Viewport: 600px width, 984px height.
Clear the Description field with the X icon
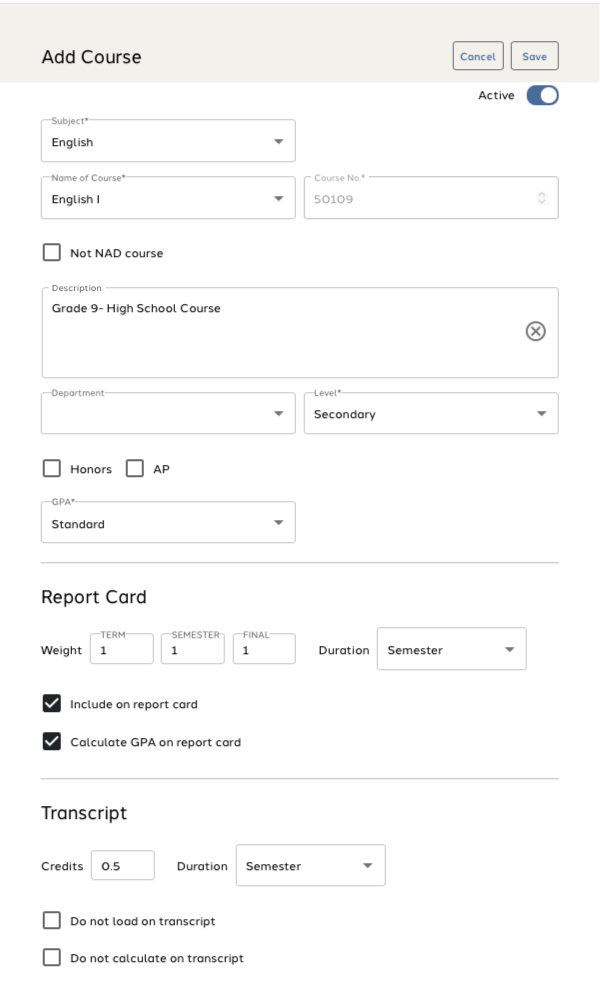pos(535,333)
